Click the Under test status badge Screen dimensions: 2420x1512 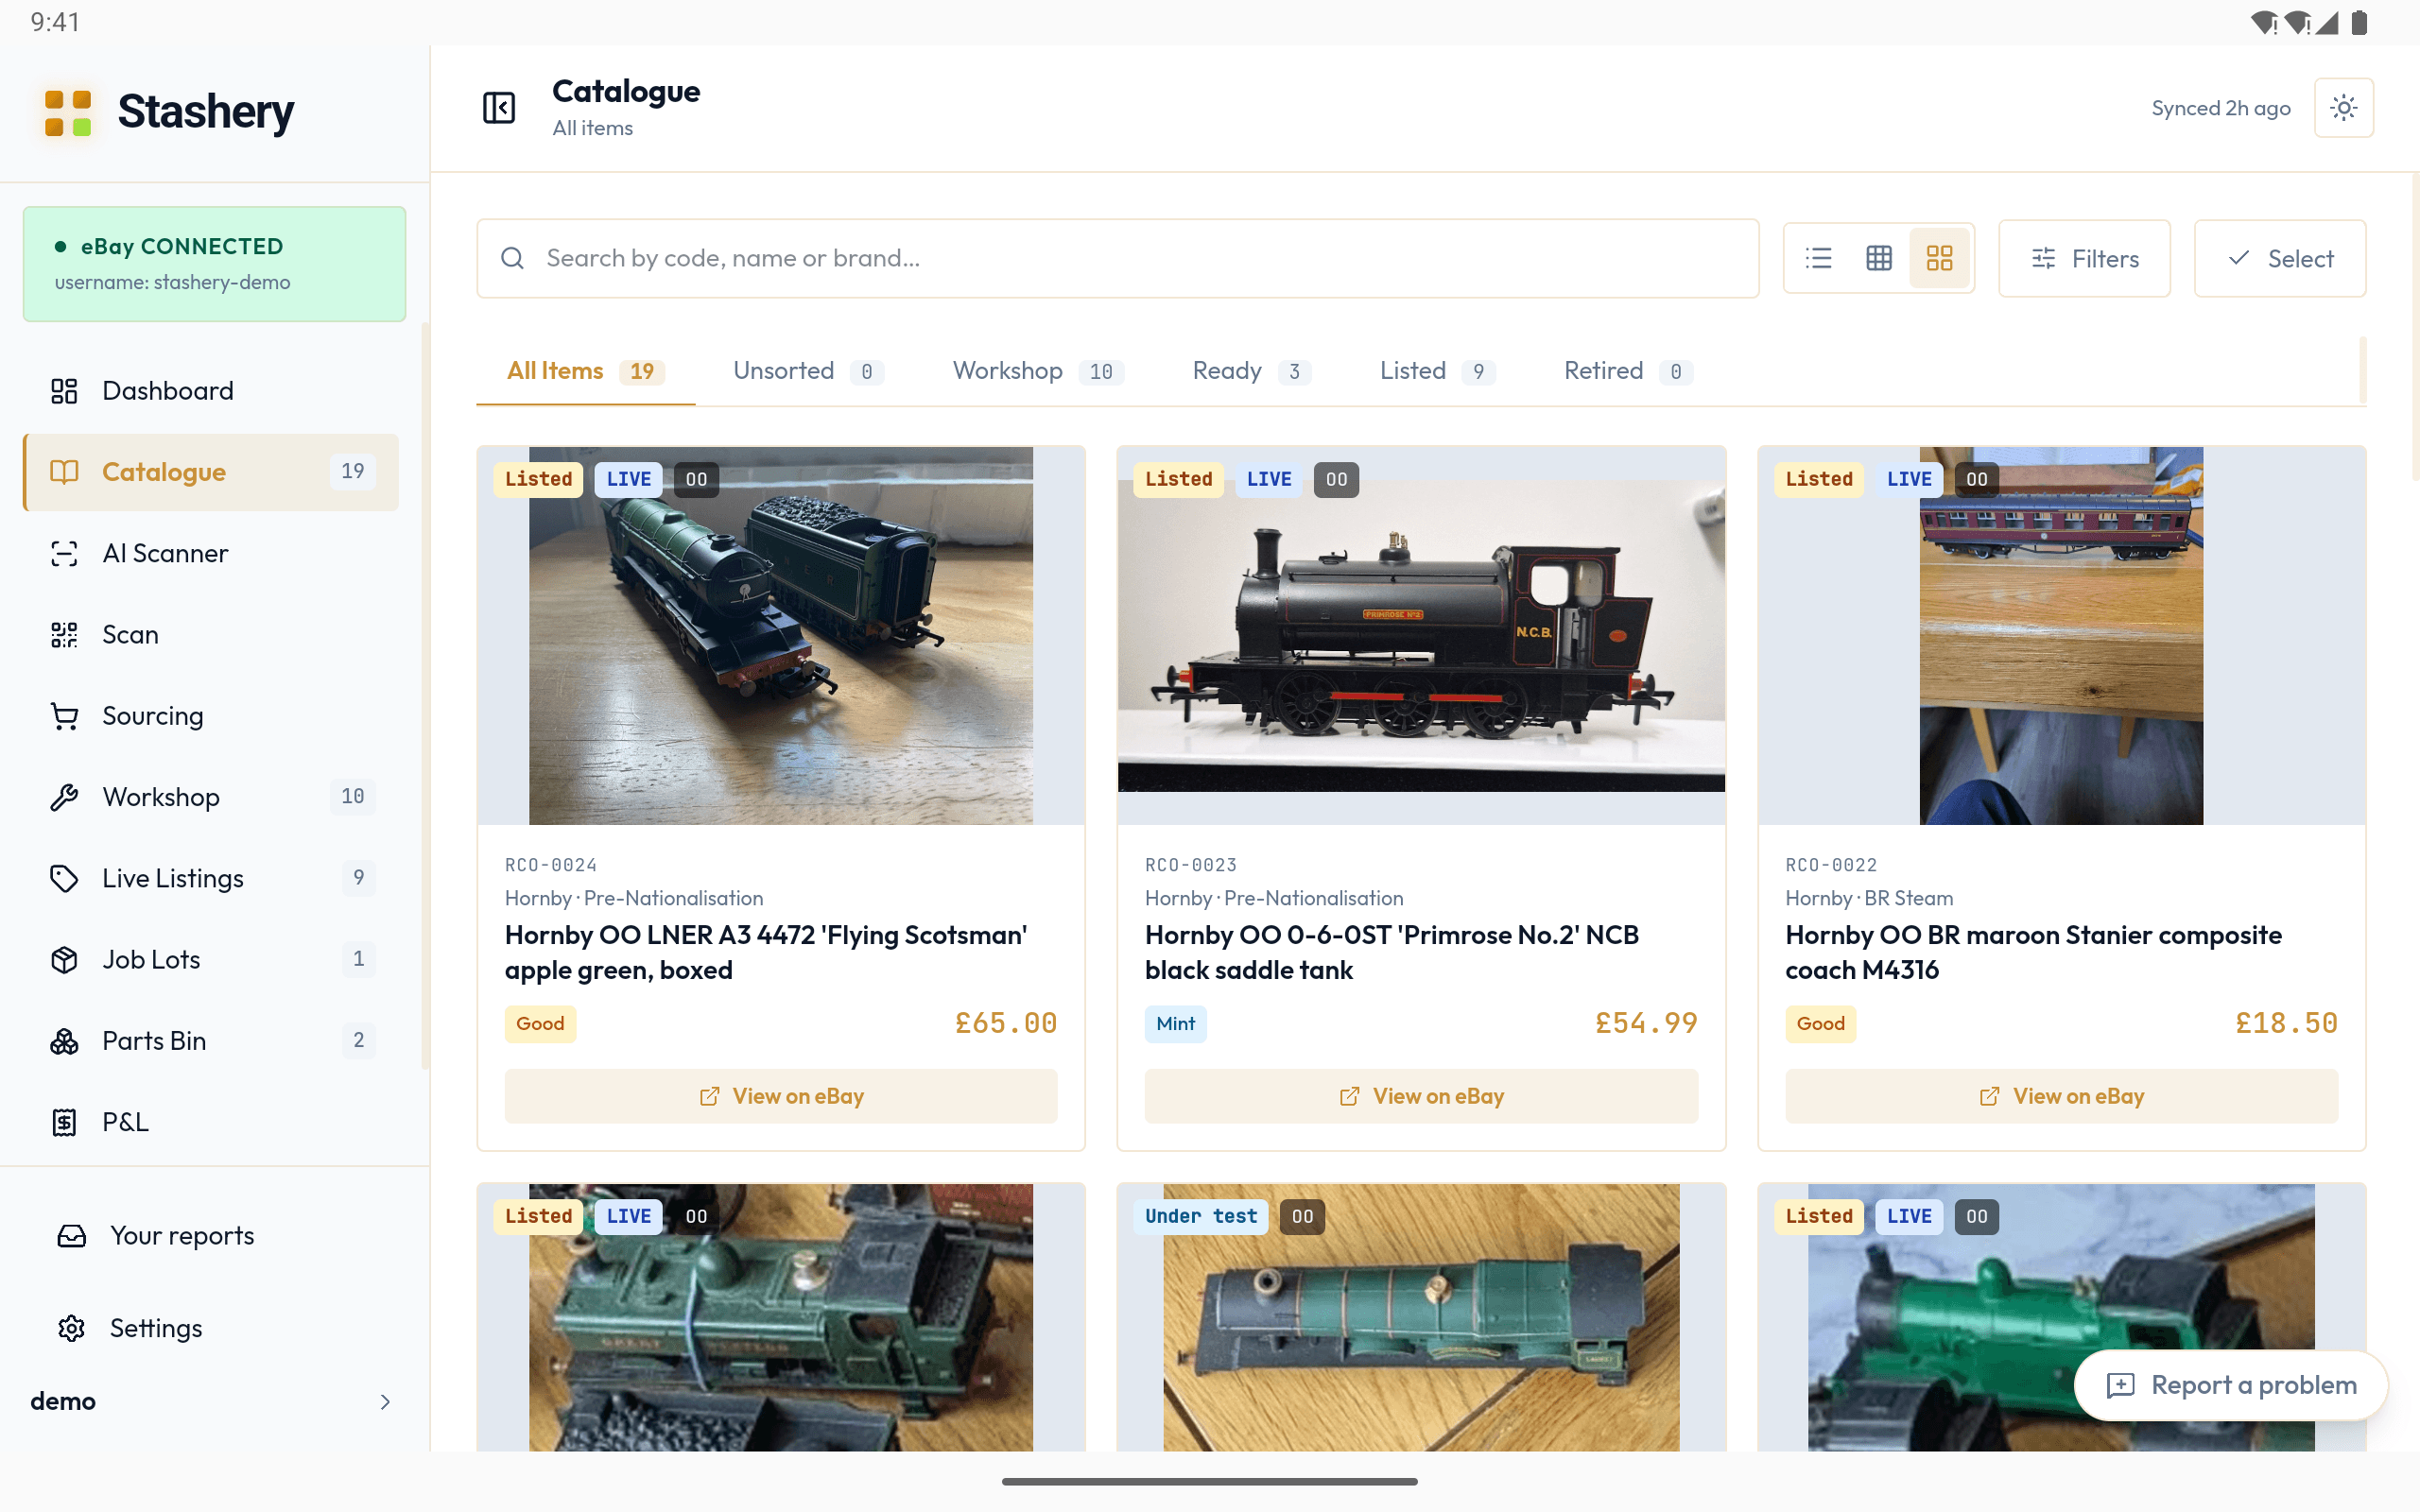(x=1200, y=1216)
